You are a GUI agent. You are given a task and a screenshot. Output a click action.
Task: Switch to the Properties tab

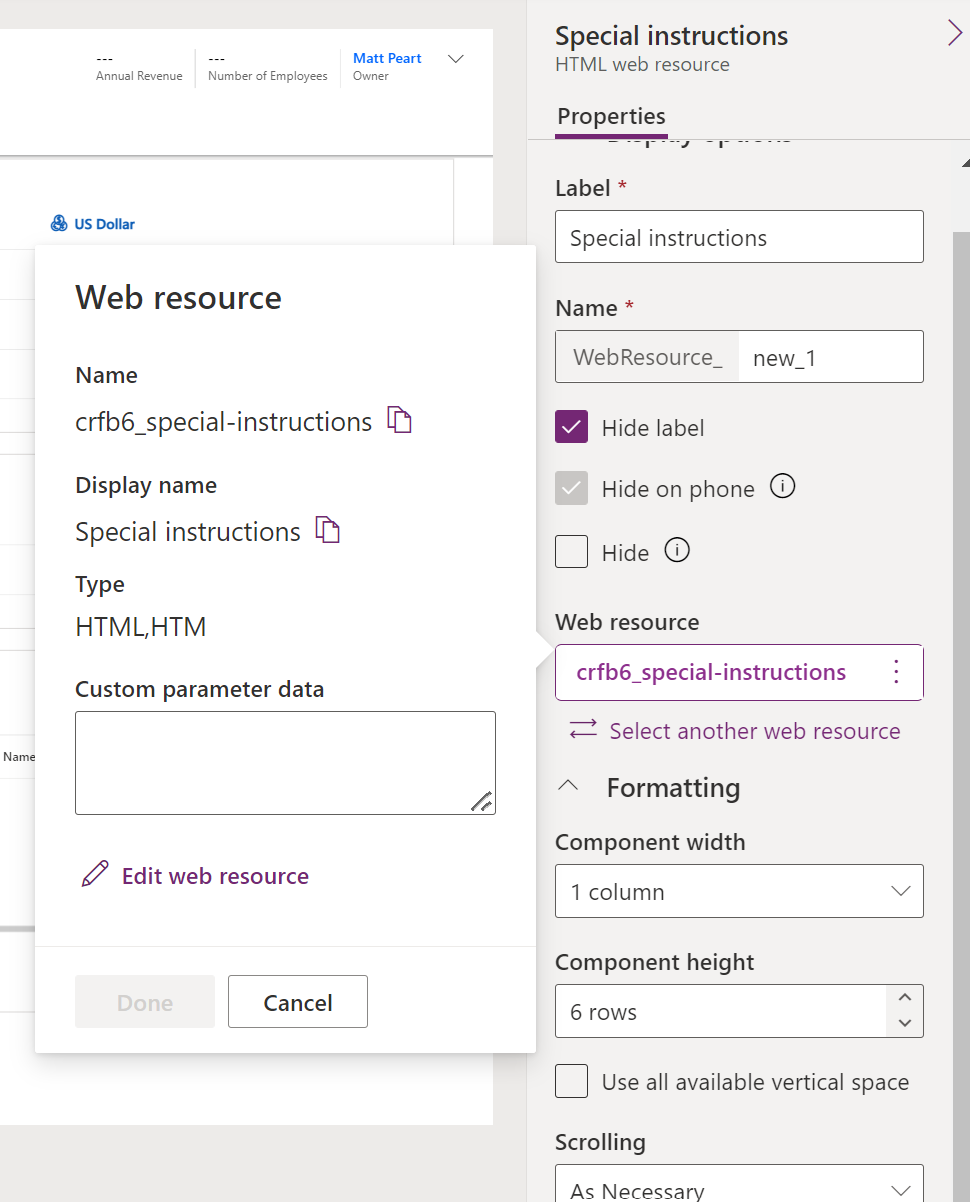[x=611, y=116]
